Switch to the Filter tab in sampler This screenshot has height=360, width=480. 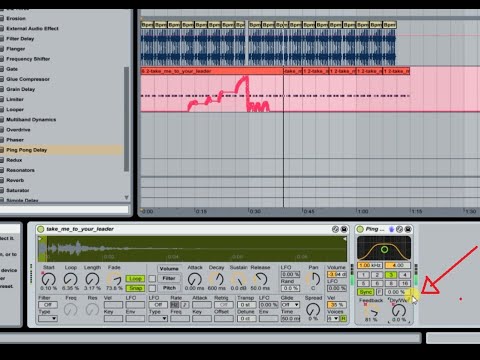tap(169, 278)
